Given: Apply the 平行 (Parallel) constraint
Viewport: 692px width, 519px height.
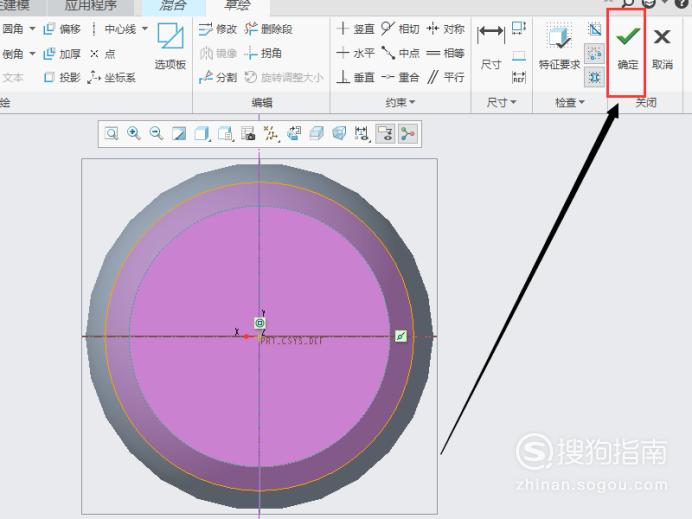Looking at the screenshot, I should [x=445, y=78].
